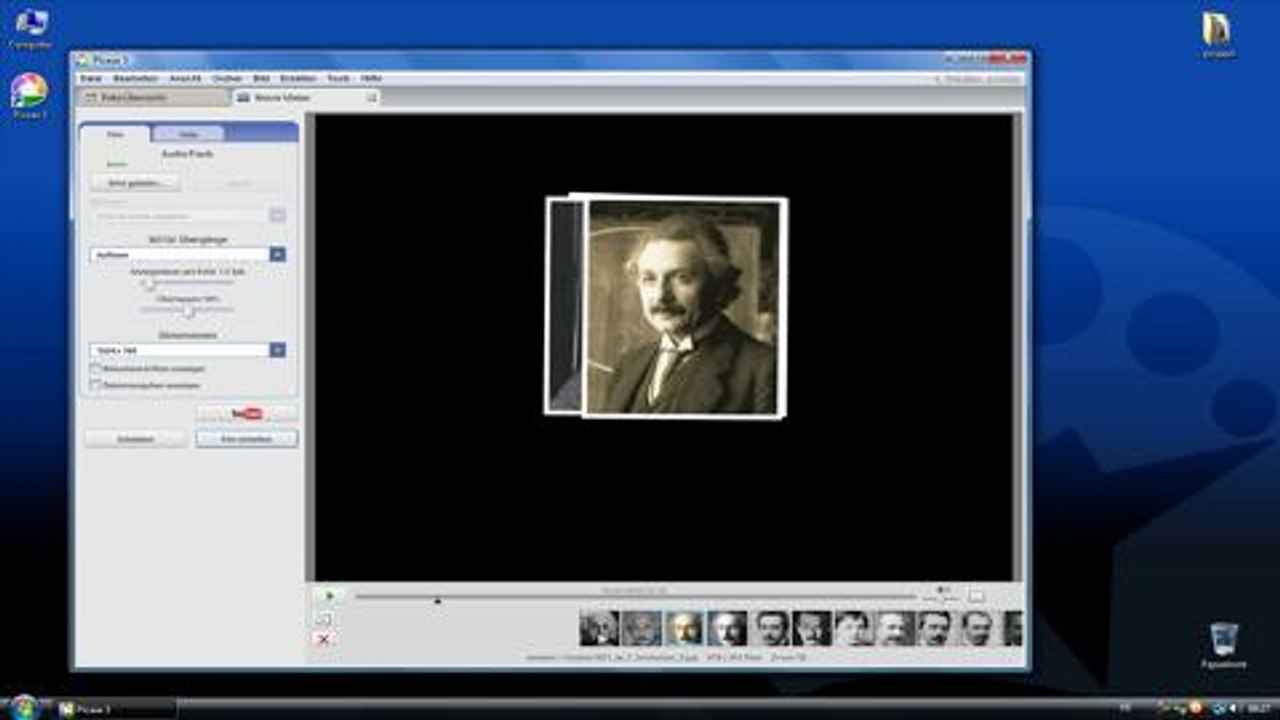Select the second thumbnail in the filmstrip
1280x720 pixels.
tap(642, 628)
